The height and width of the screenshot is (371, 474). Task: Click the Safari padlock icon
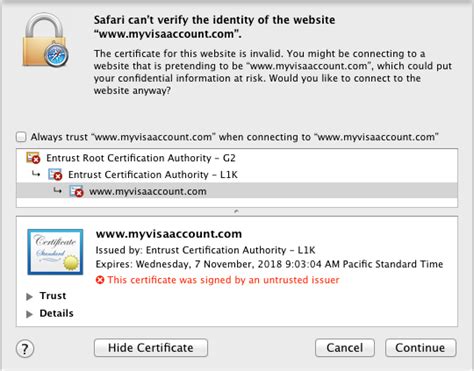pyautogui.click(x=45, y=40)
